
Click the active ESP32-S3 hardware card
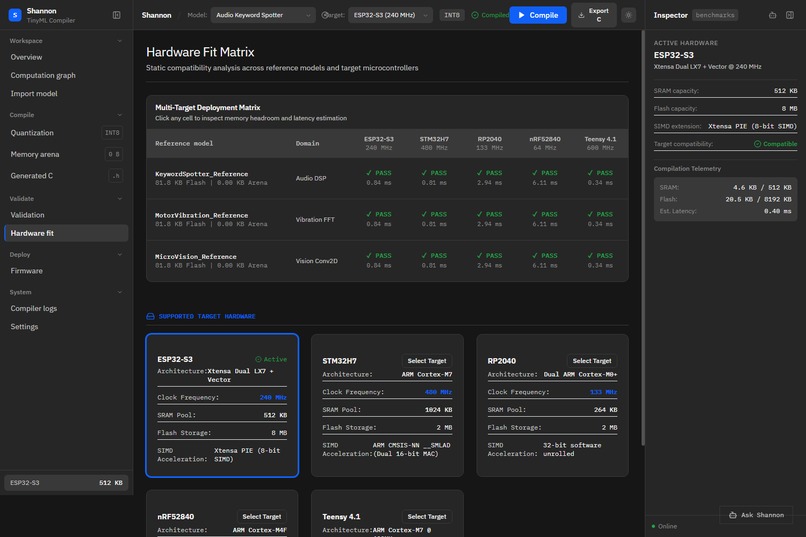tap(222, 405)
